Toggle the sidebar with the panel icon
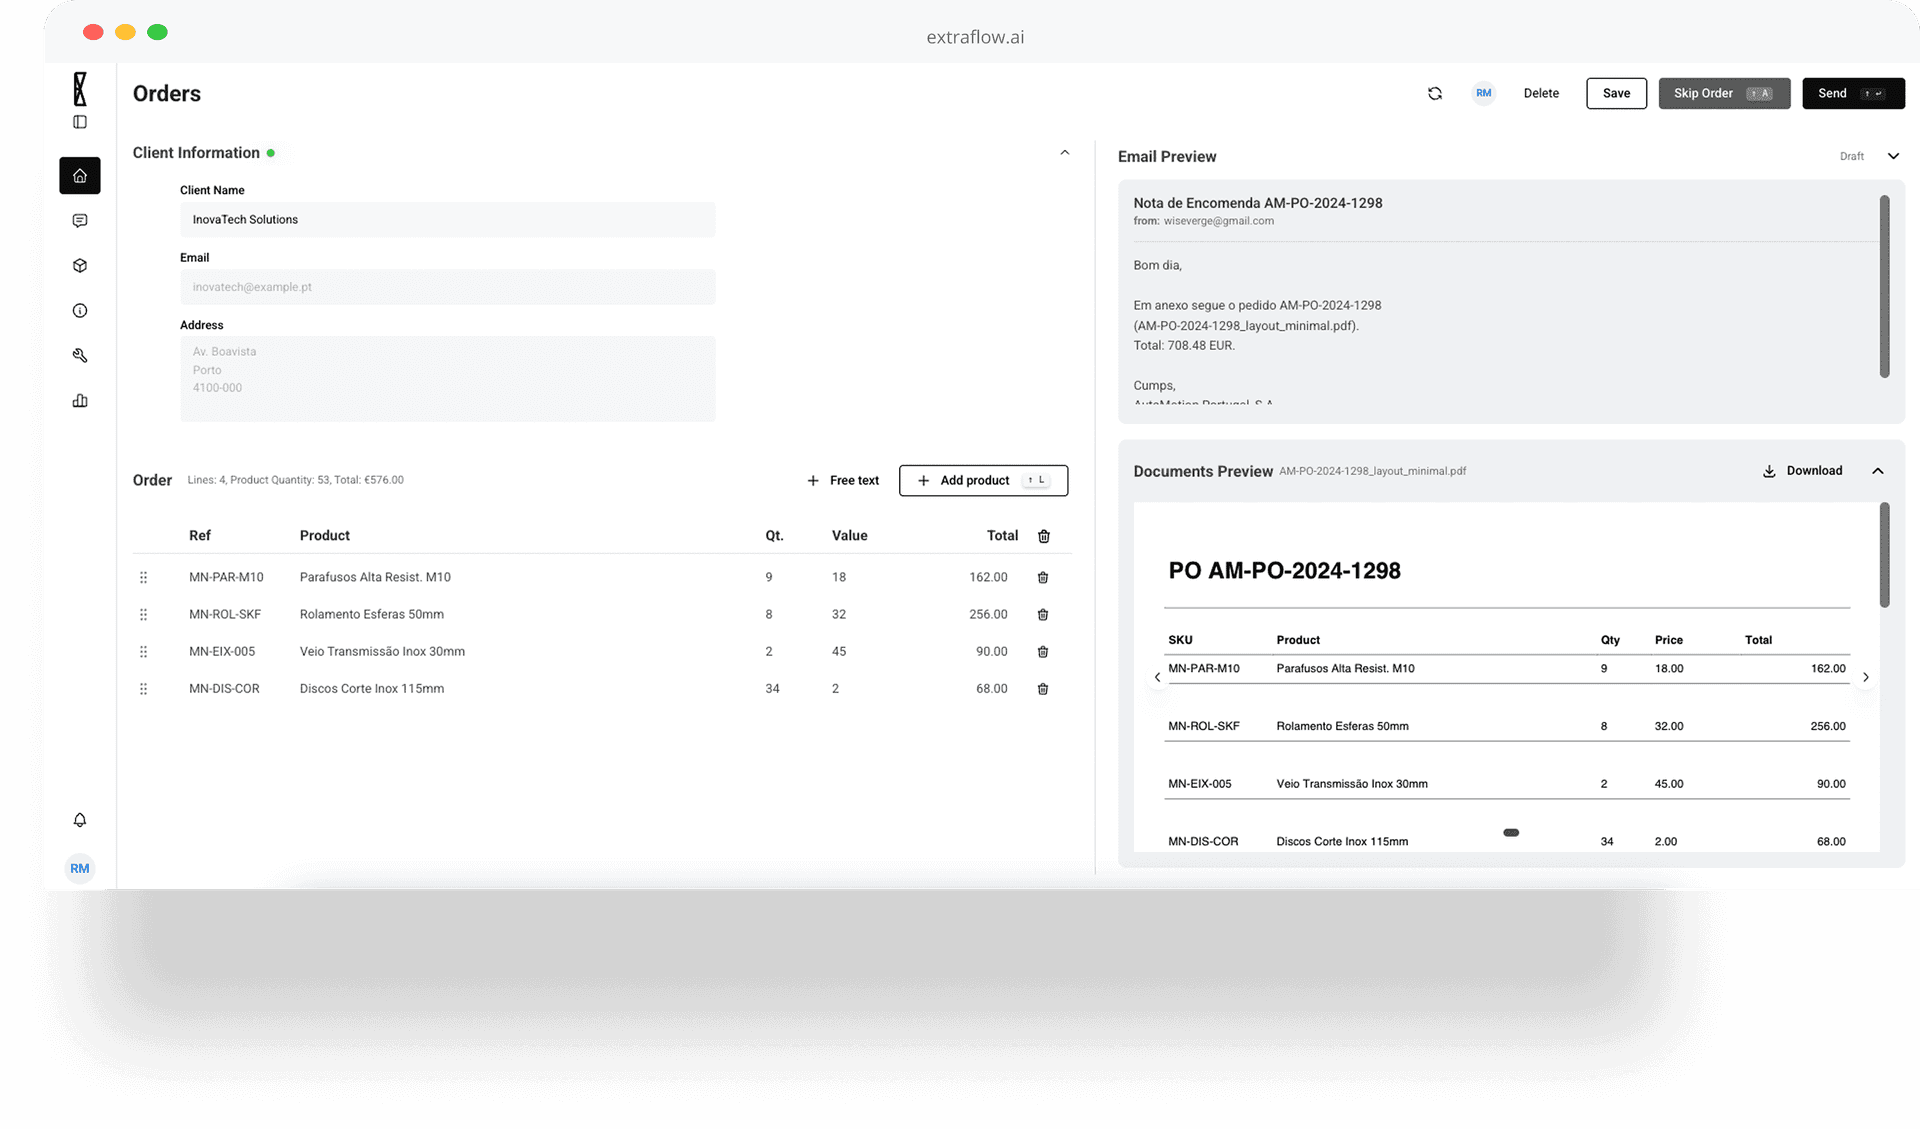The image size is (1920, 1129). [79, 122]
